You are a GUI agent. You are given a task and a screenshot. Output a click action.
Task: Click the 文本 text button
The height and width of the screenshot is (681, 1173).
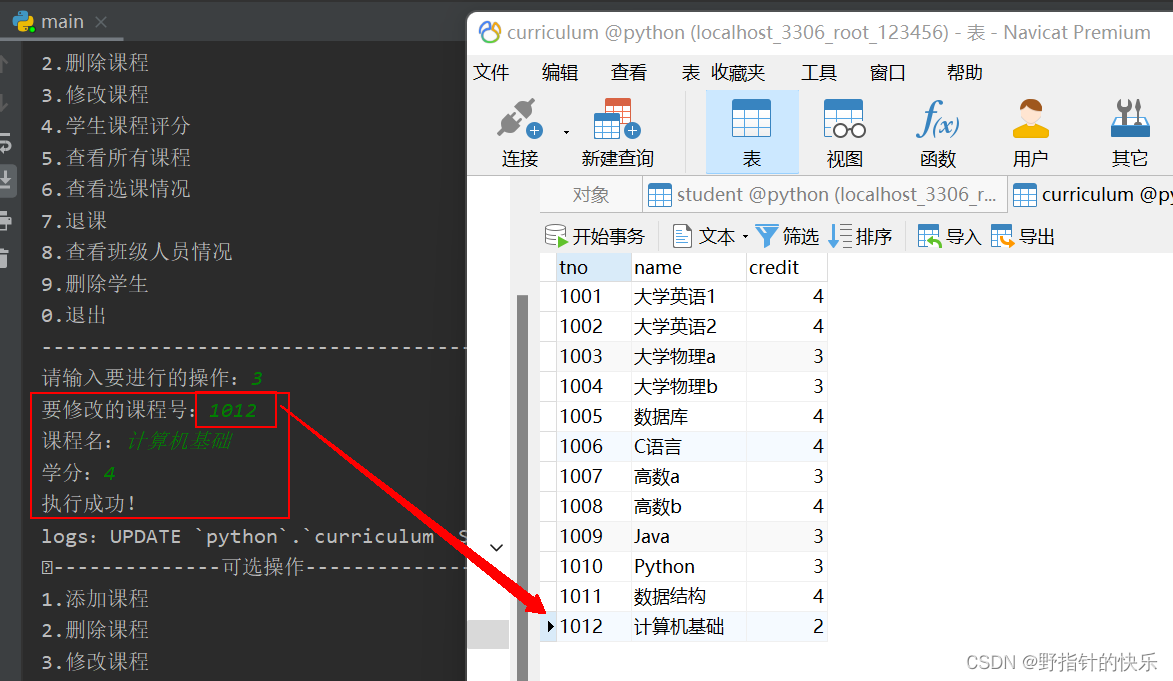pyautogui.click(x=704, y=236)
